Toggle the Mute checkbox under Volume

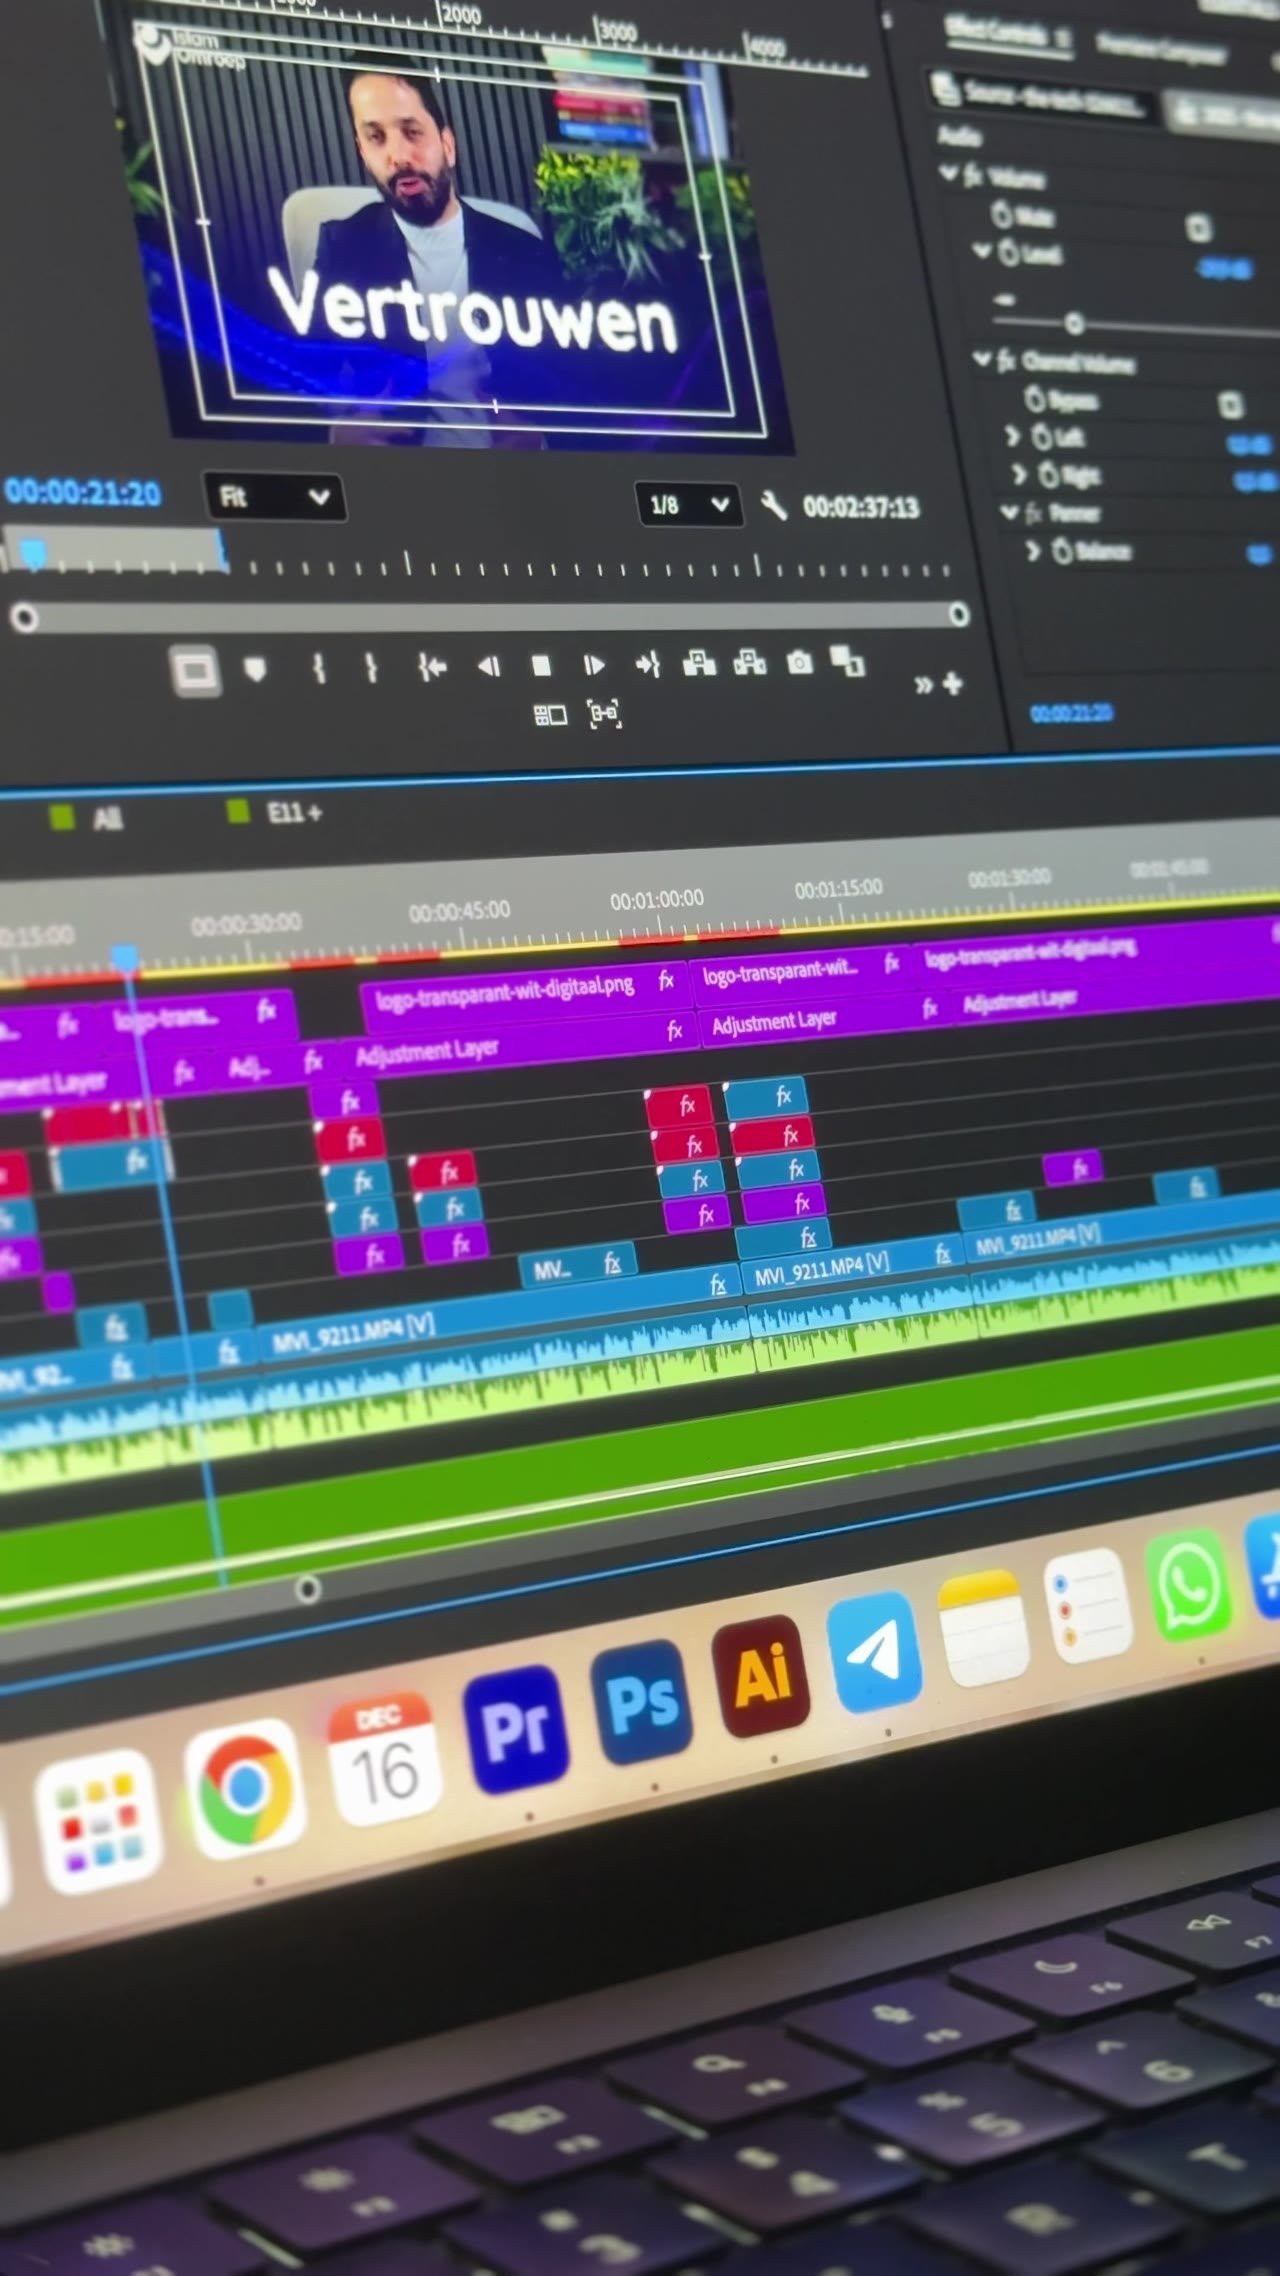point(1198,227)
